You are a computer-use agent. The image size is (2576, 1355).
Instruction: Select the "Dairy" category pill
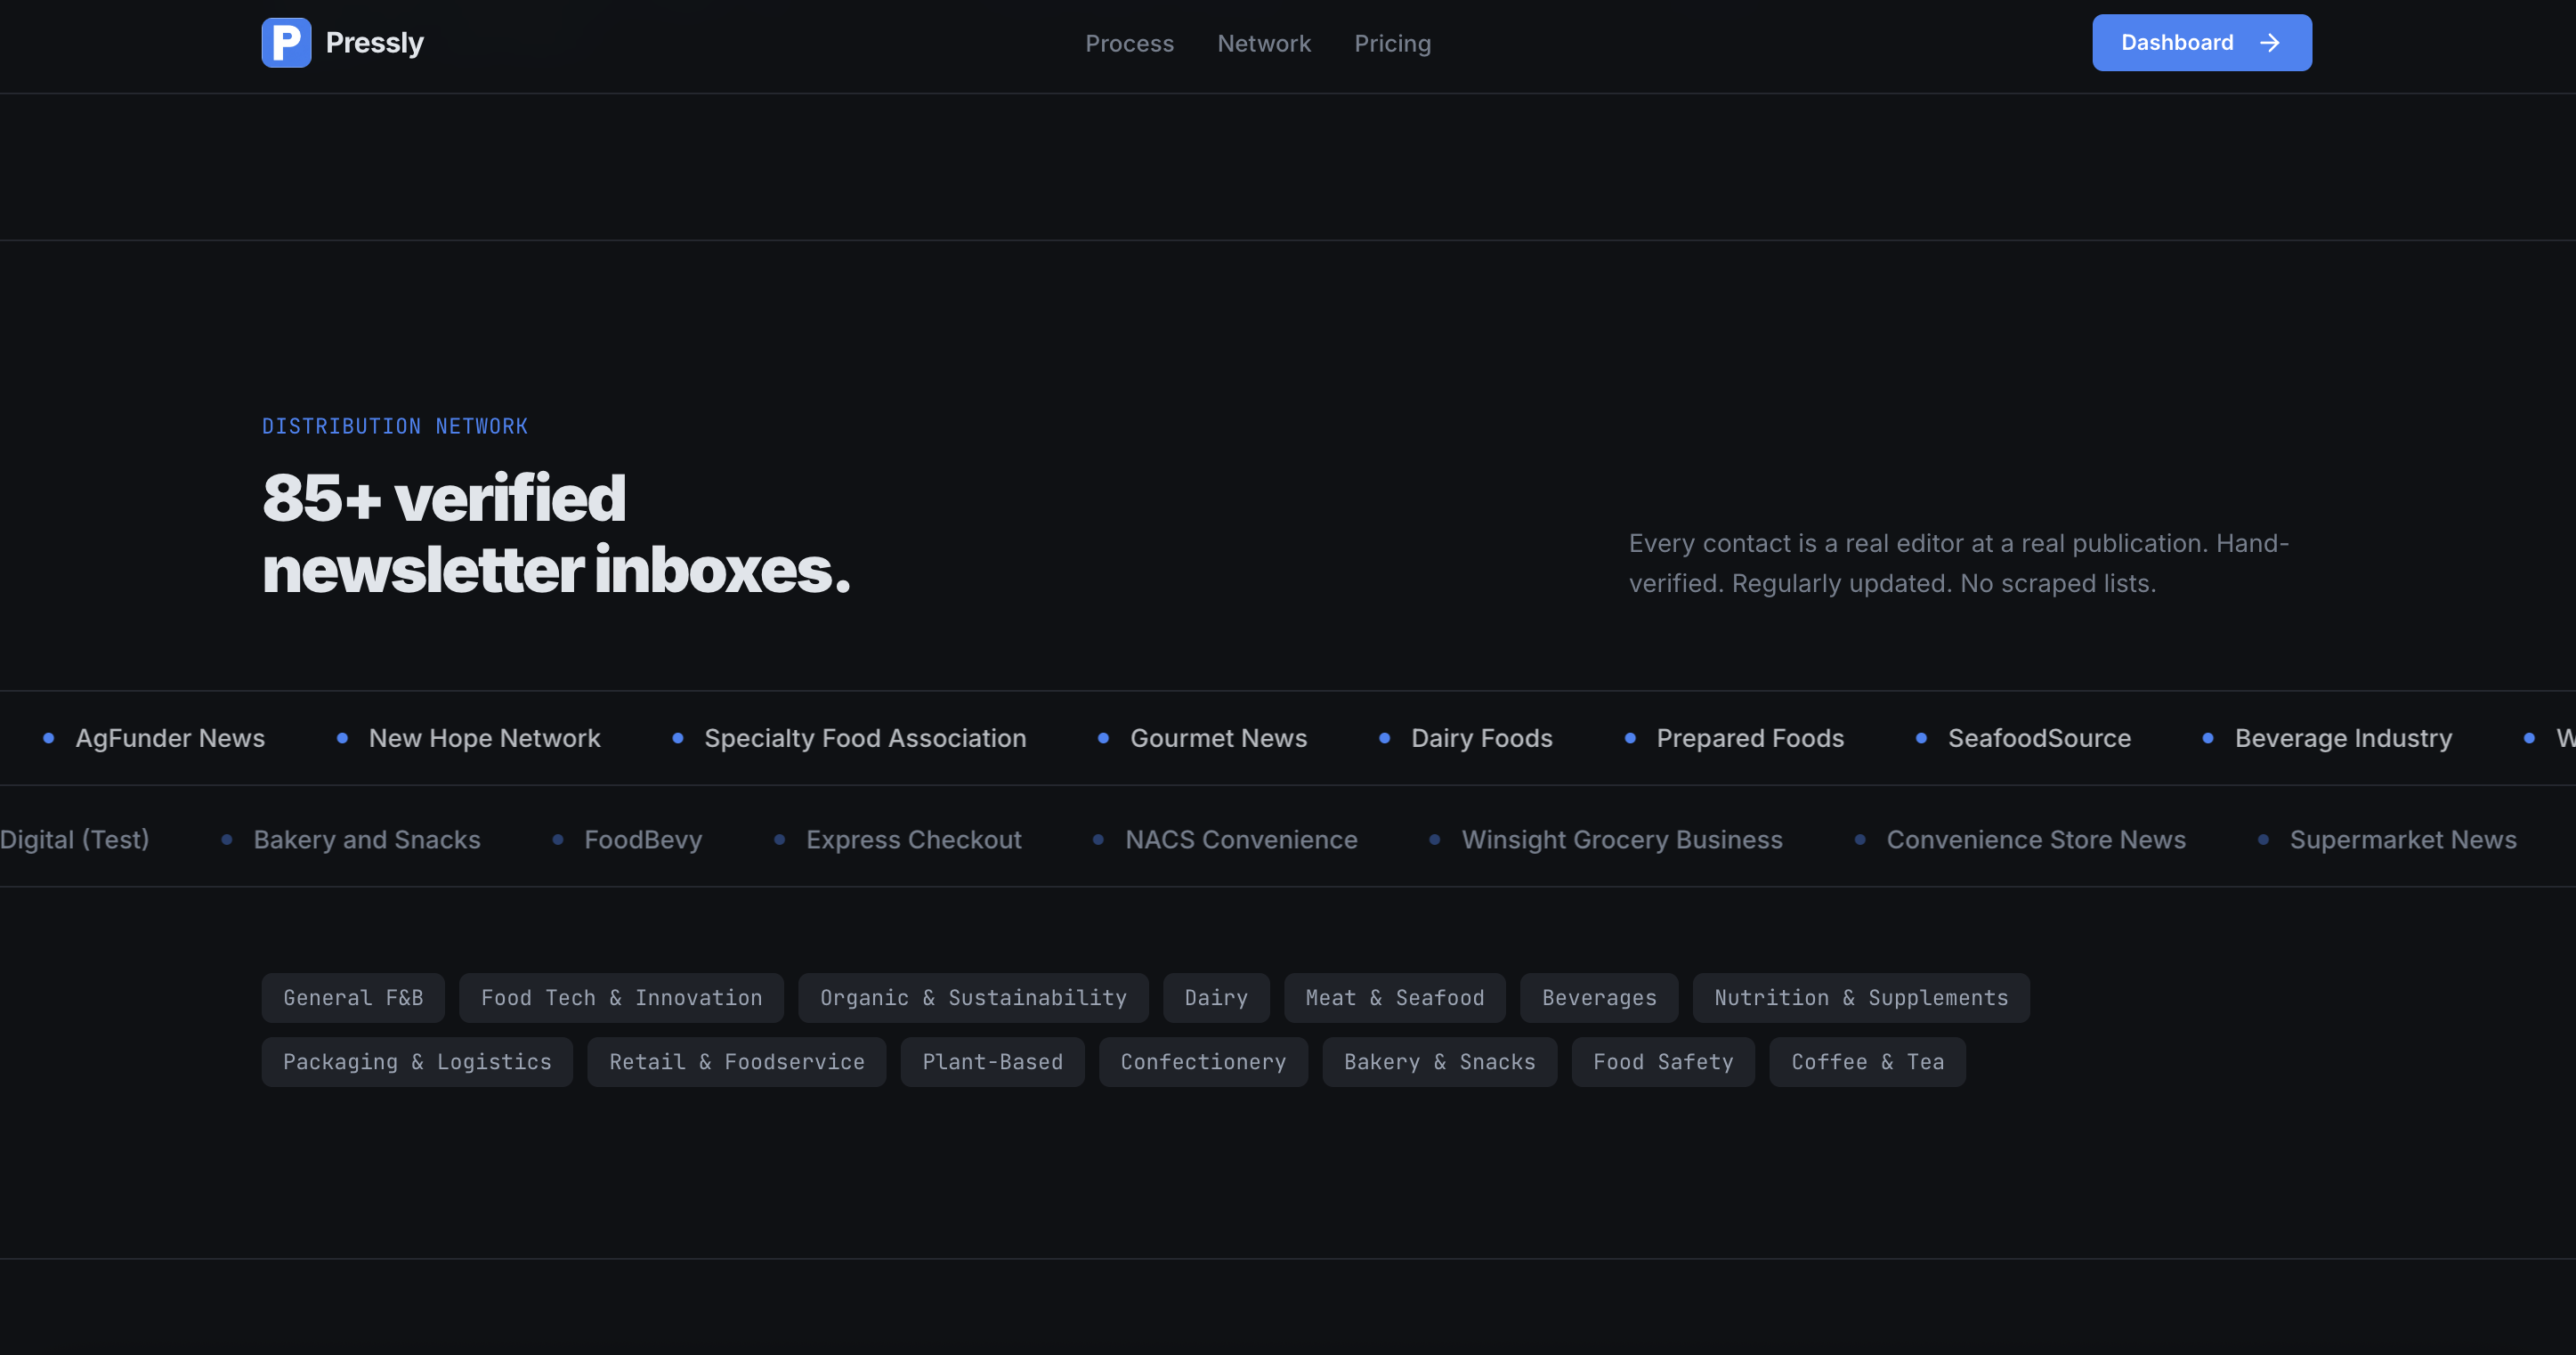(x=1216, y=997)
